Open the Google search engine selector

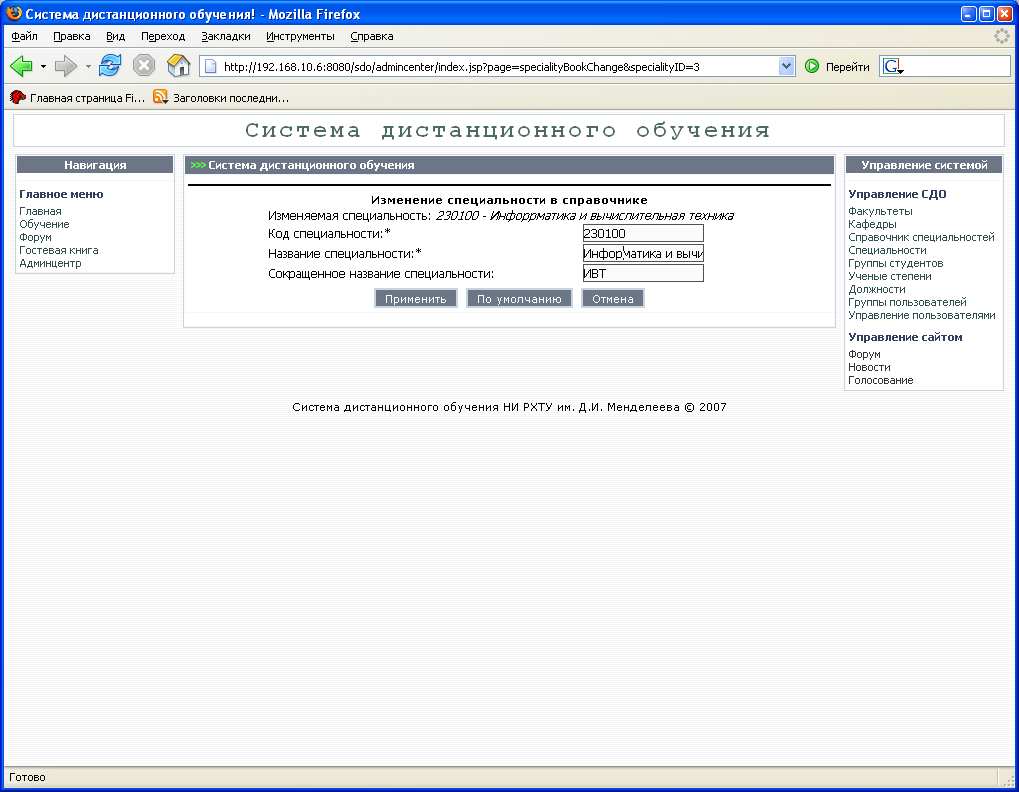893,66
